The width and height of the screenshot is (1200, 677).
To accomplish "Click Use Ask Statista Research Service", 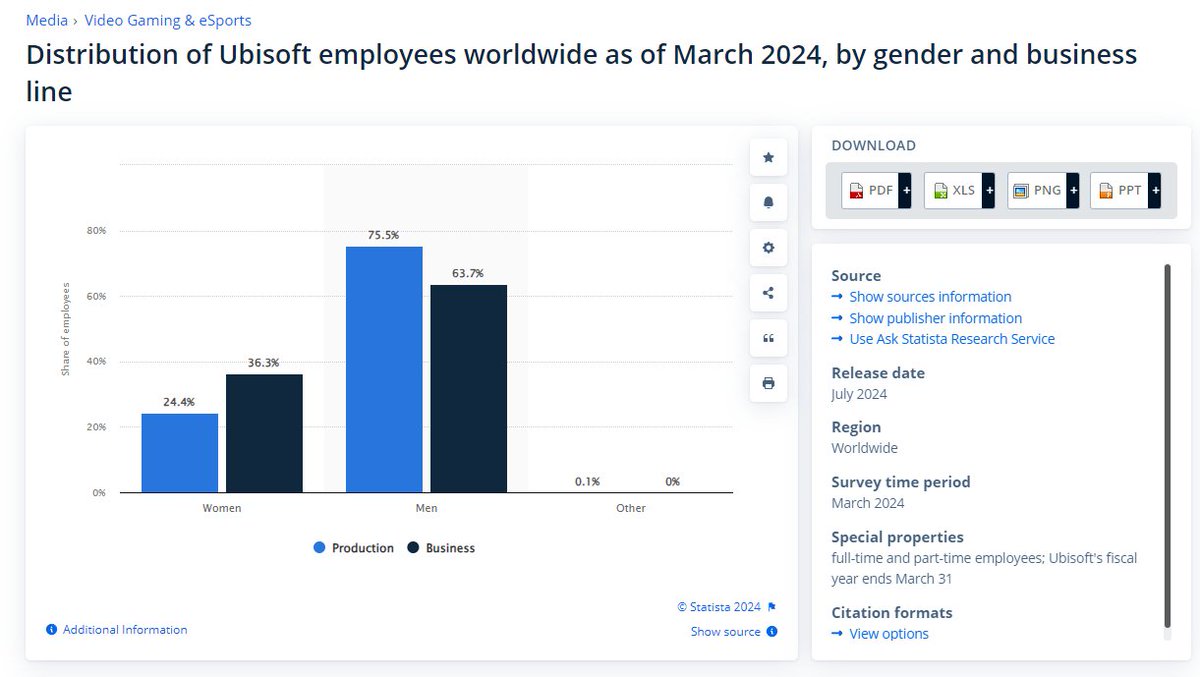I will [x=952, y=339].
